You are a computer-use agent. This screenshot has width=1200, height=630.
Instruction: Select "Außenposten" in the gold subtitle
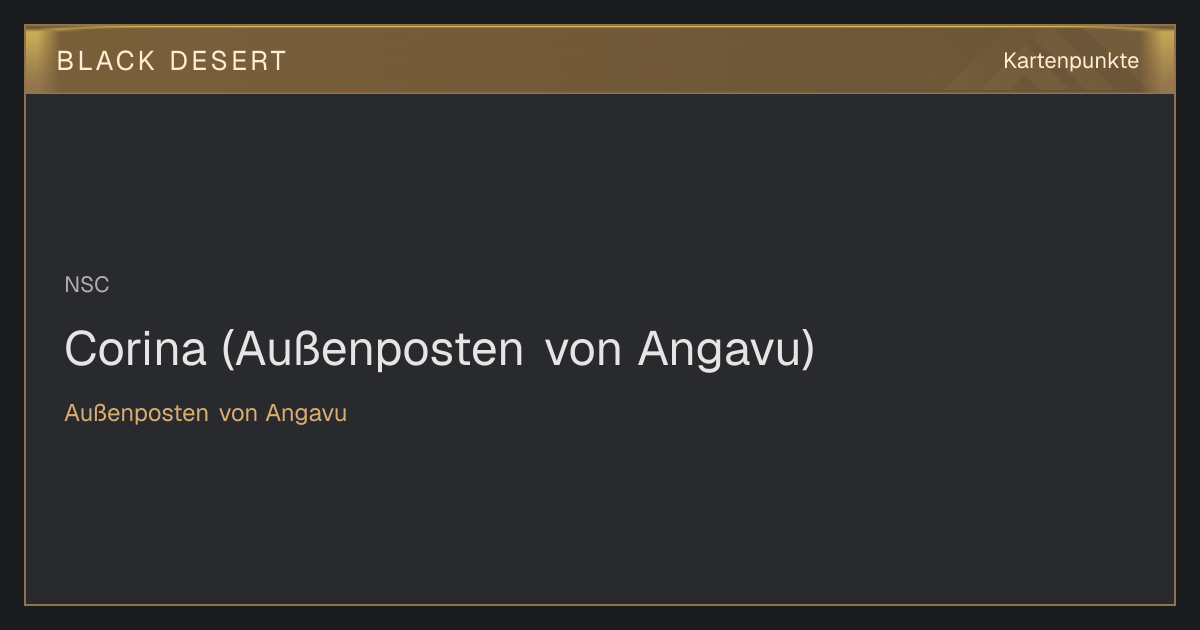tap(137, 413)
